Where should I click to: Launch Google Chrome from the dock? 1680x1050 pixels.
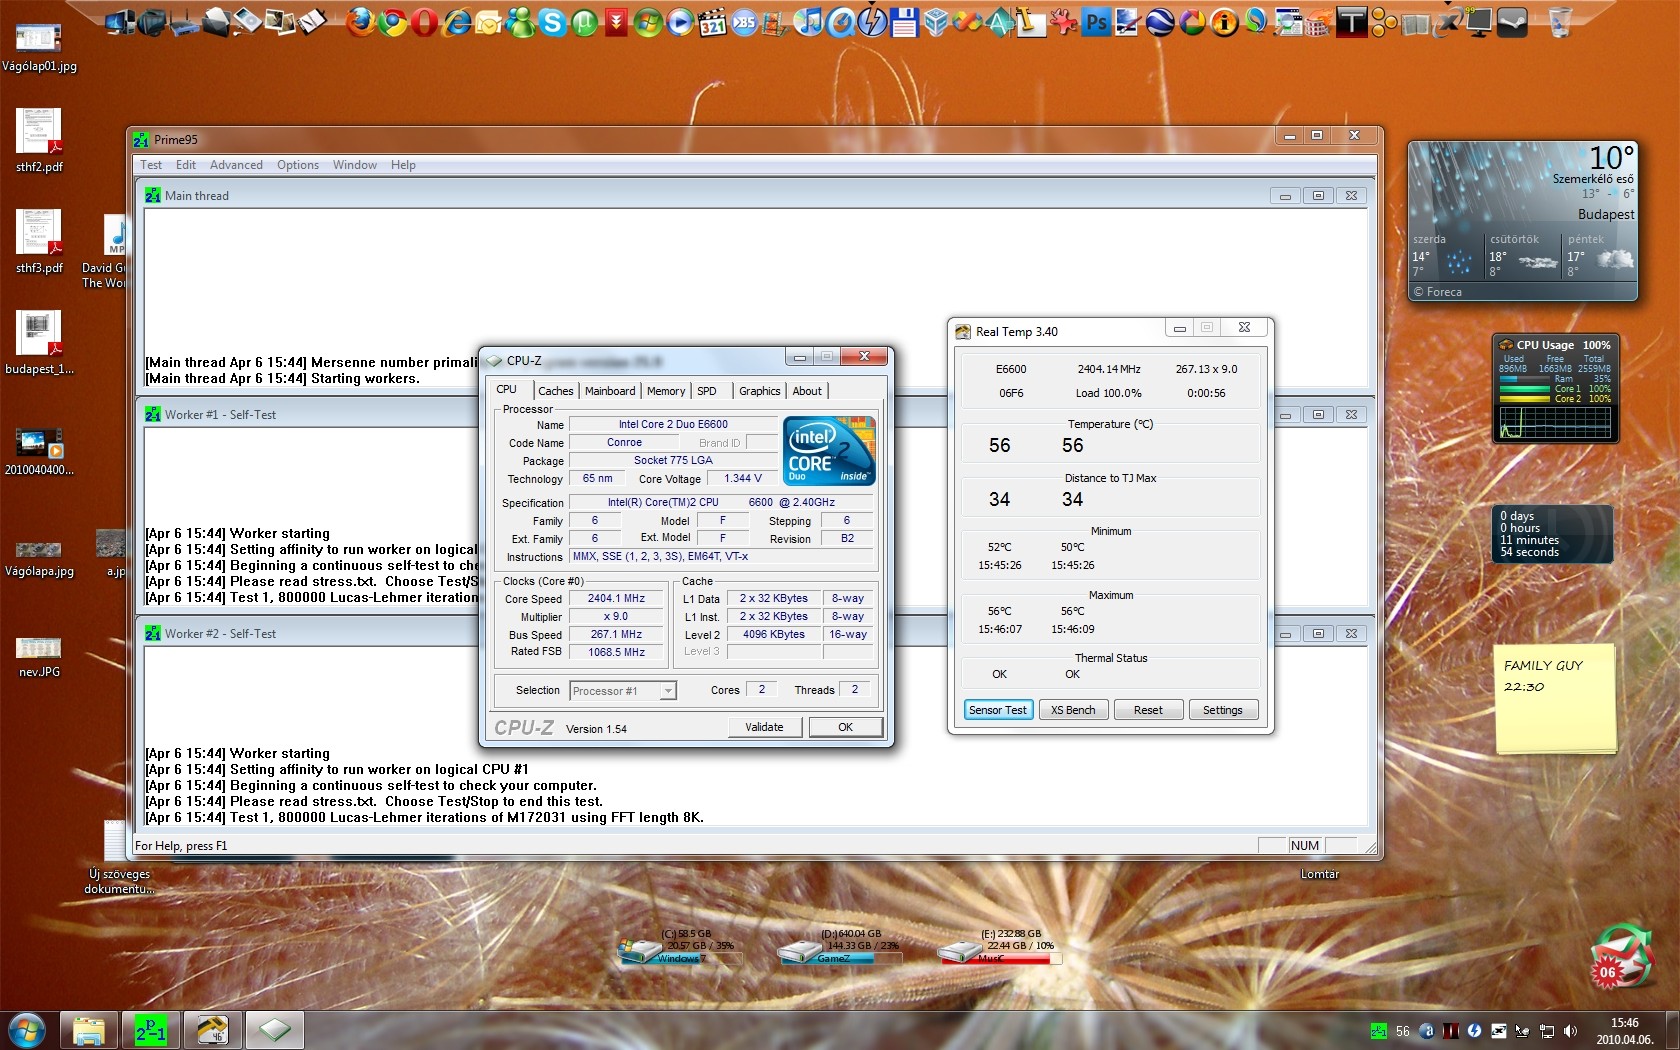pos(392,21)
